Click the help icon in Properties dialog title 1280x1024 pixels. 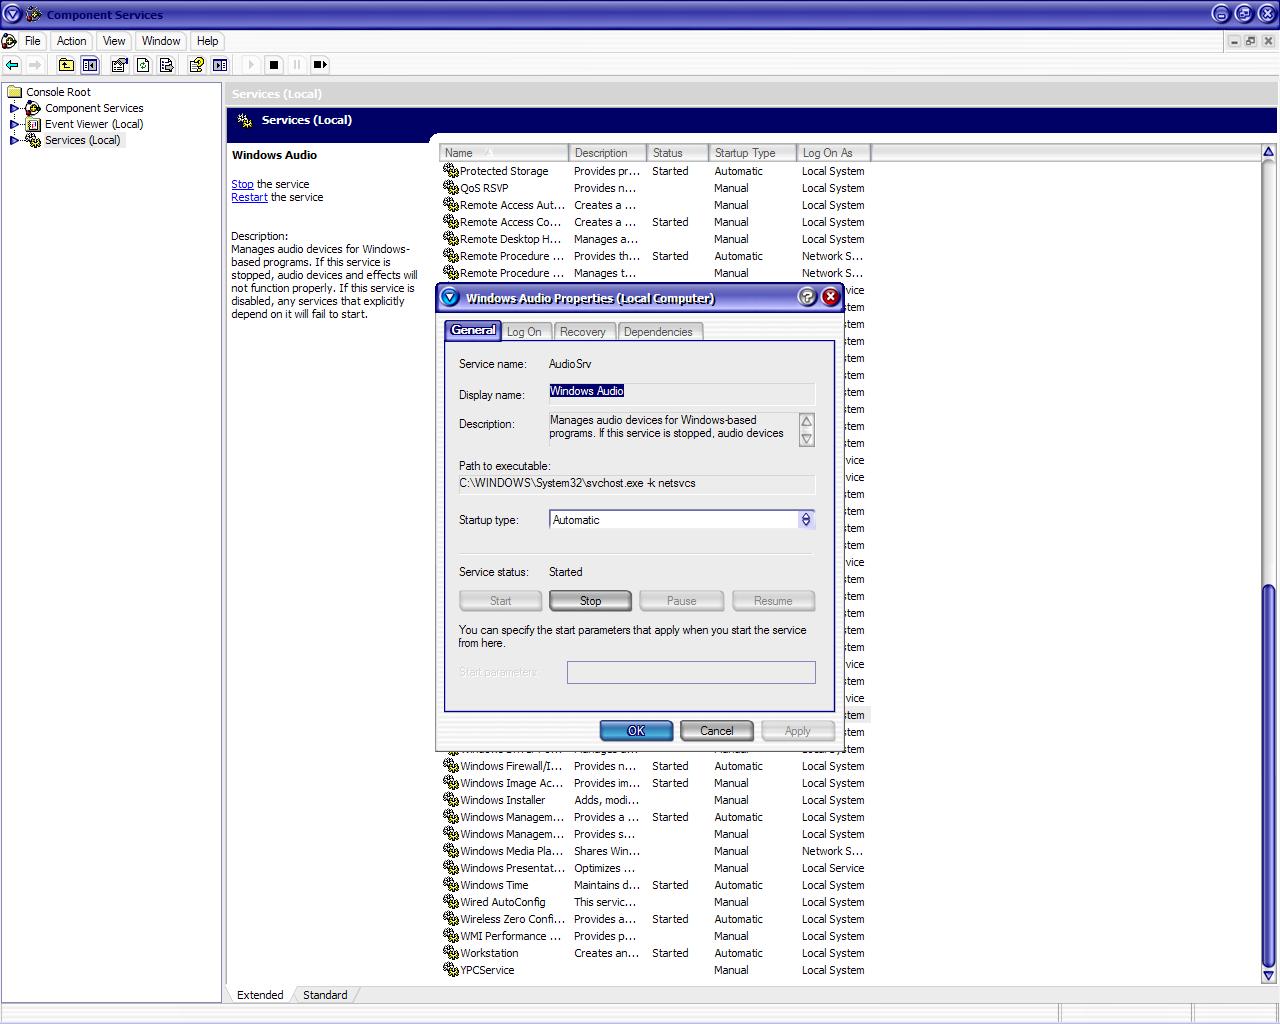point(807,297)
